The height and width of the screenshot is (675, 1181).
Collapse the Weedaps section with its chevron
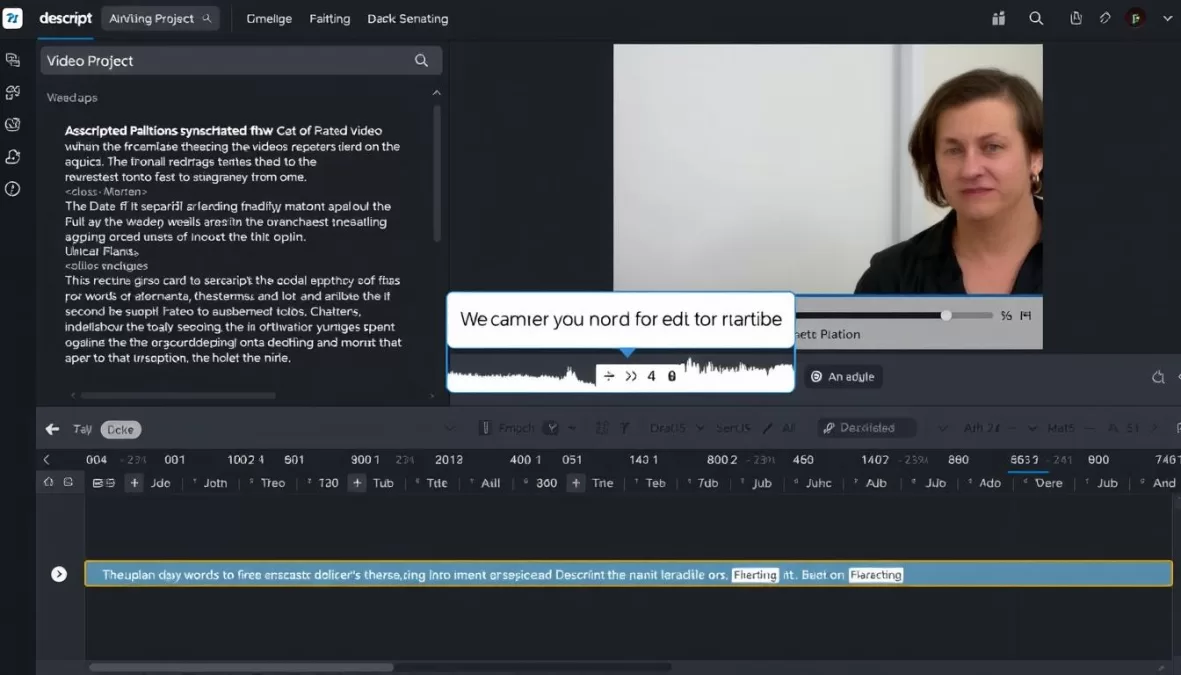[436, 91]
